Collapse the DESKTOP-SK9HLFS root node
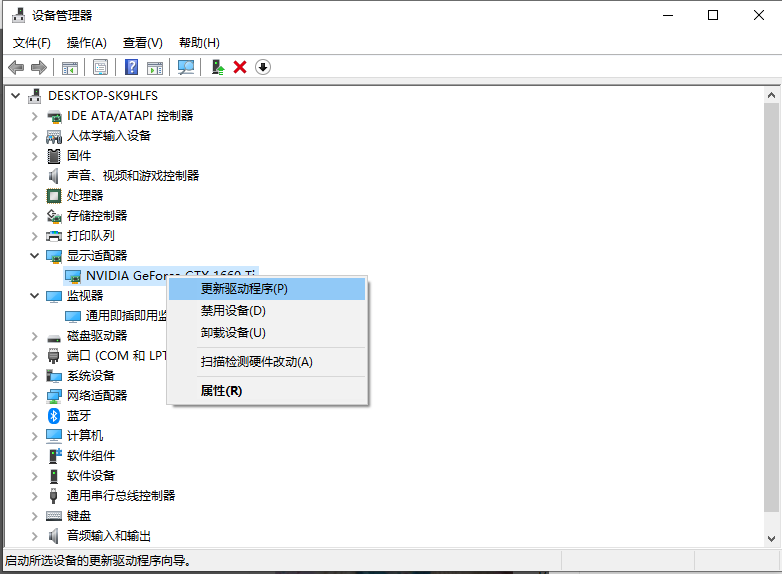This screenshot has width=782, height=574. tap(16, 95)
